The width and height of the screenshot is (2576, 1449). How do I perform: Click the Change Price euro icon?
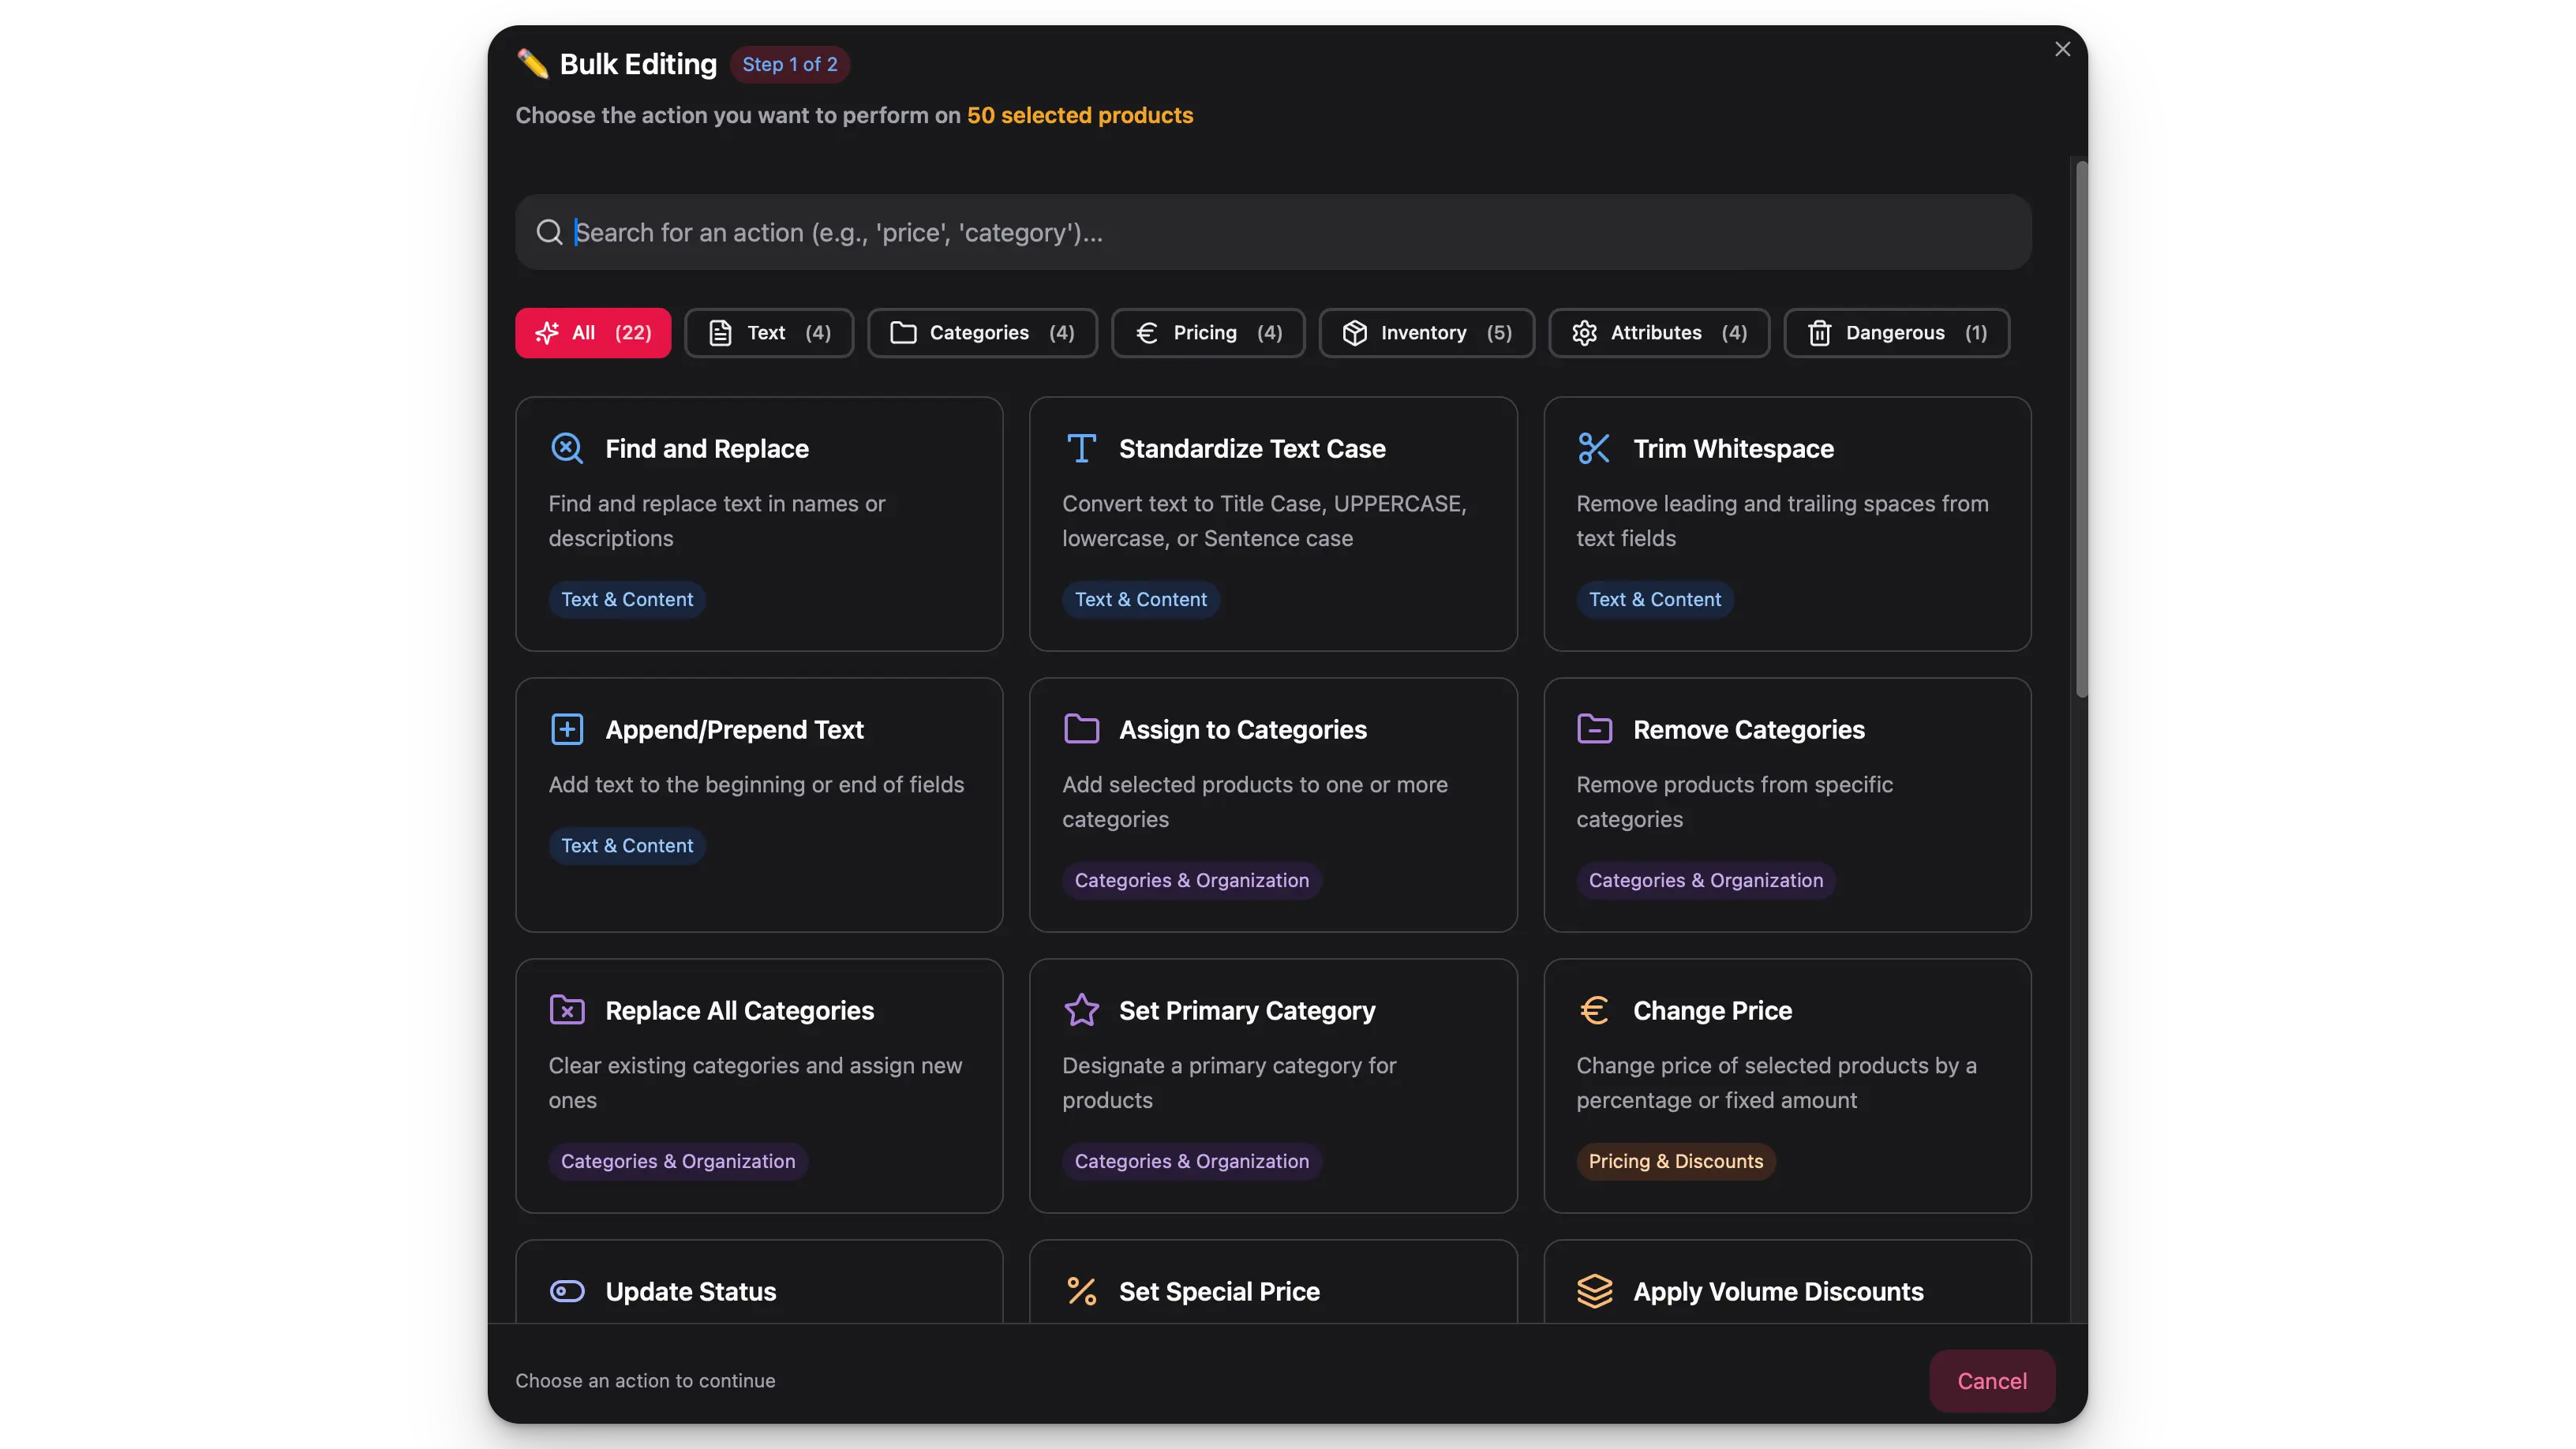pos(1594,1010)
